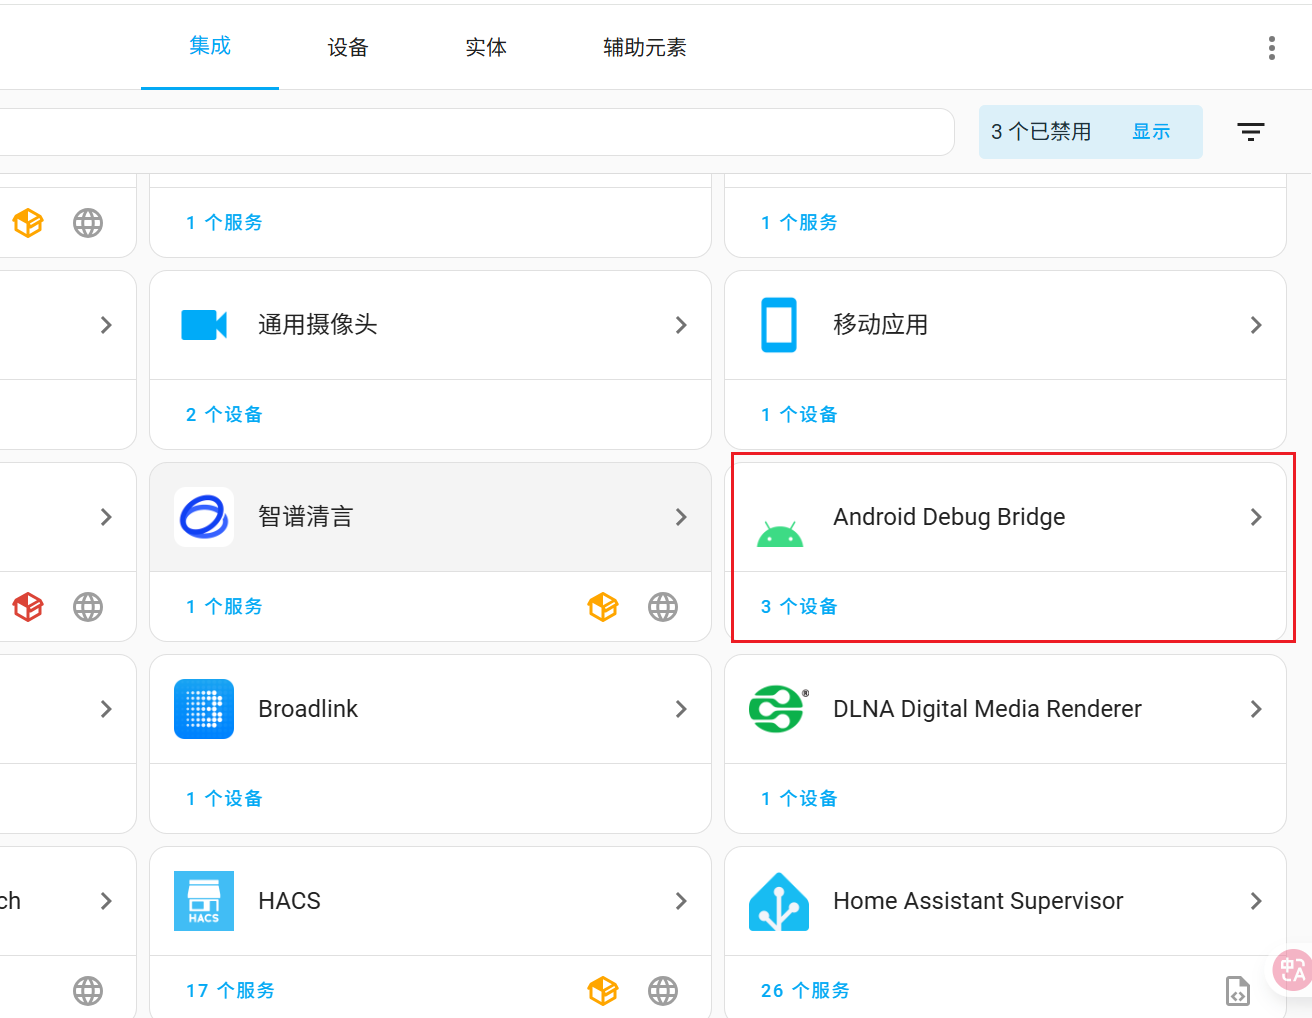The width and height of the screenshot is (1312, 1018).
Task: Open 1 个服务 link under 智谱清言
Action: click(224, 607)
